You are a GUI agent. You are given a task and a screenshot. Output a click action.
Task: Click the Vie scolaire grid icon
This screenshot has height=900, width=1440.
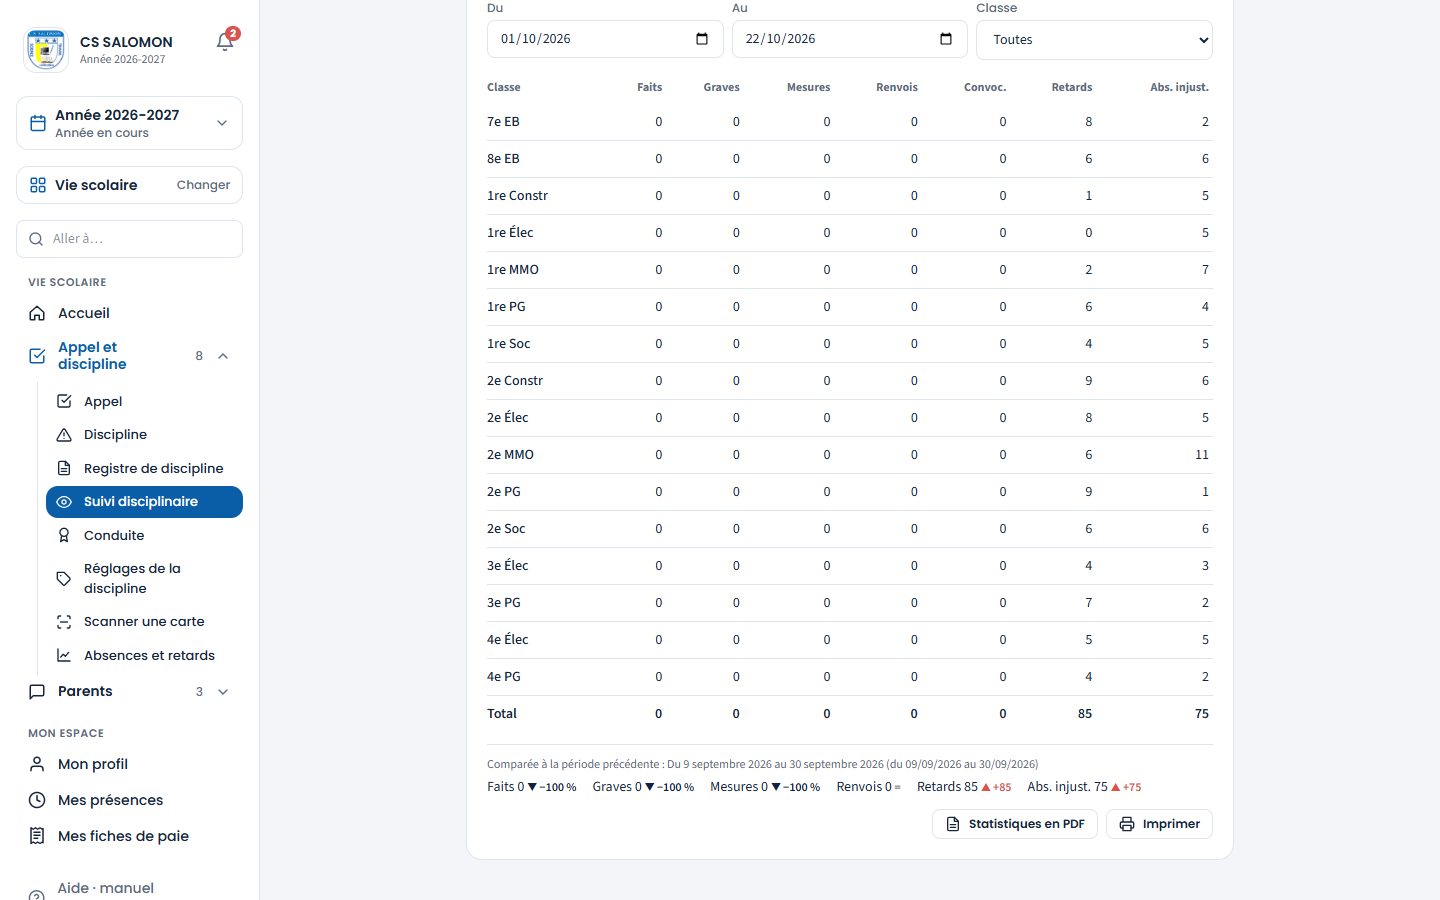point(38,185)
